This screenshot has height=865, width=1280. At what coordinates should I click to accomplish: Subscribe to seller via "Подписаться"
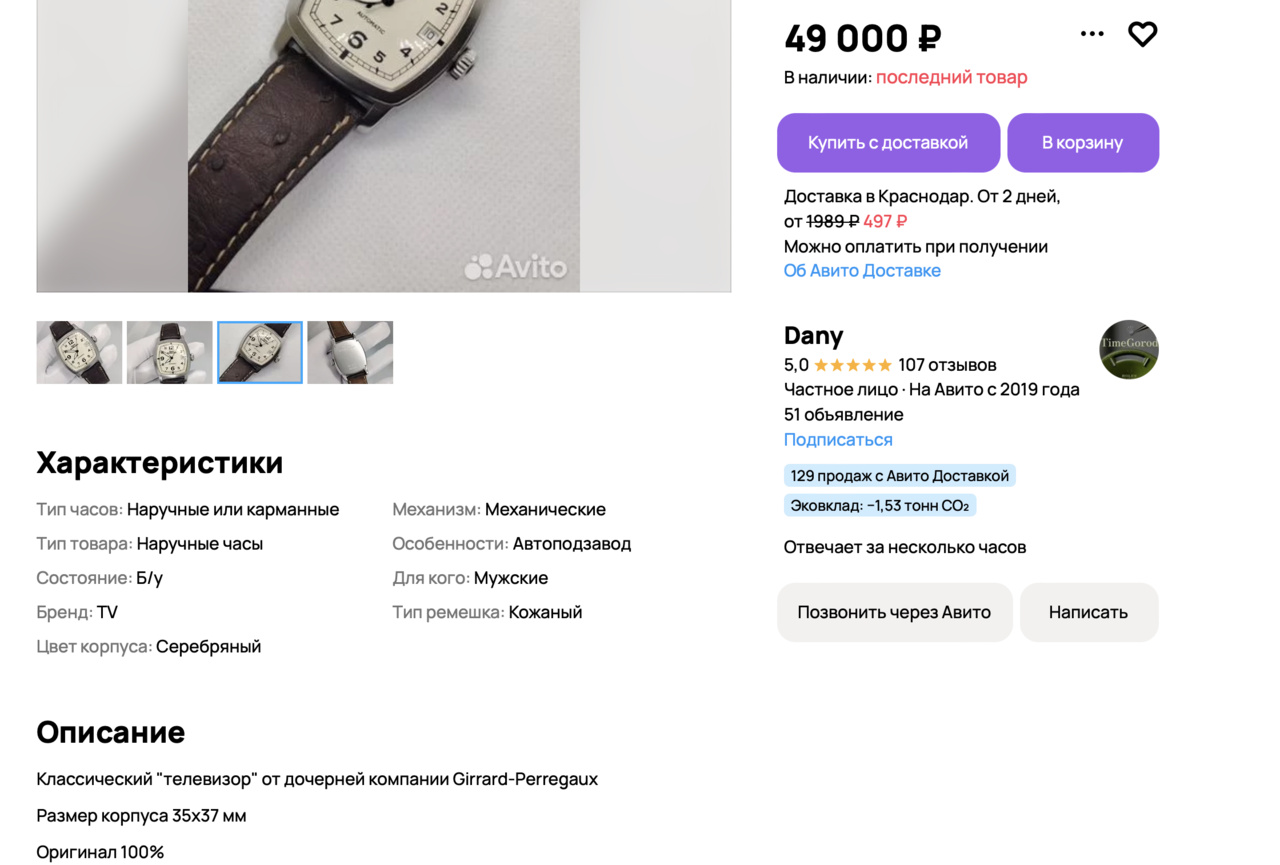[838, 440]
